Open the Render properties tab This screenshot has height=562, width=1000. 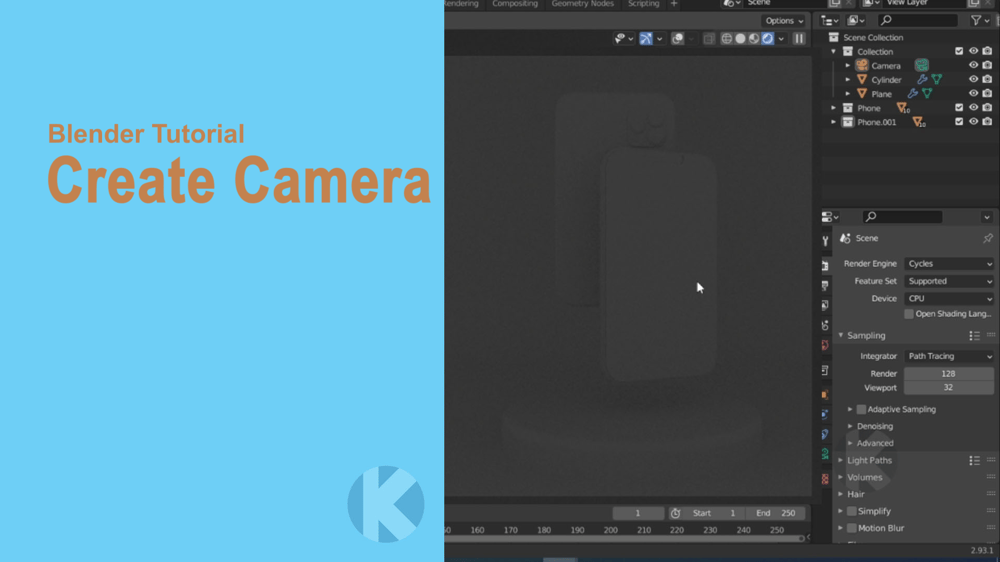point(825,265)
